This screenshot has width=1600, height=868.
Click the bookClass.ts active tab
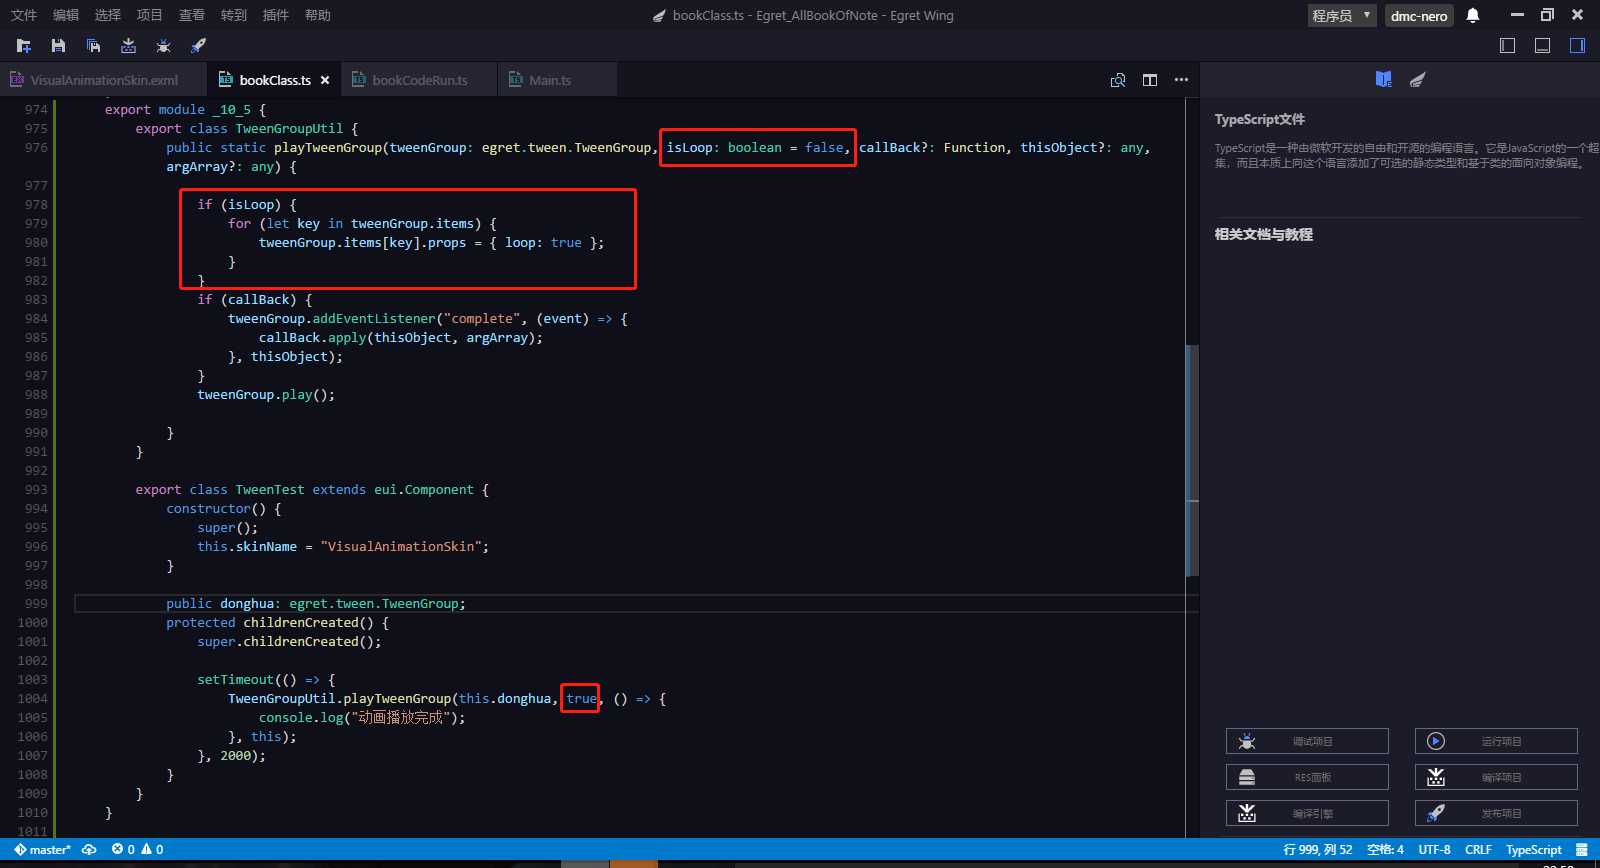click(x=273, y=80)
